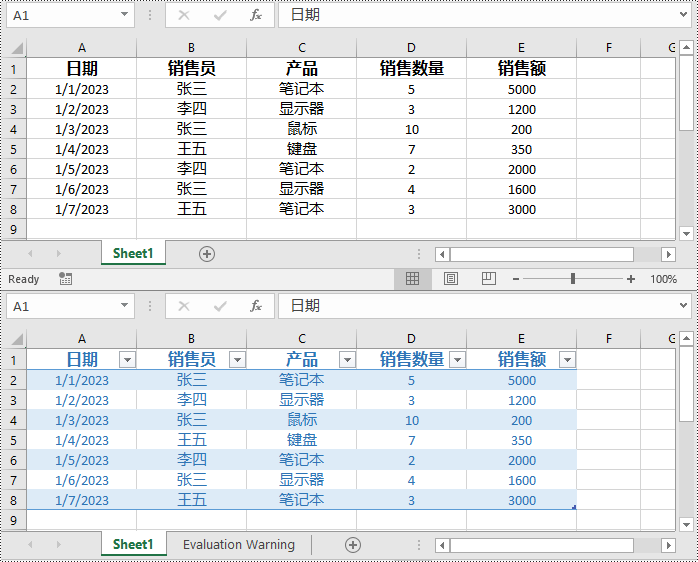Select Sheet1 tab in top window

(133, 253)
